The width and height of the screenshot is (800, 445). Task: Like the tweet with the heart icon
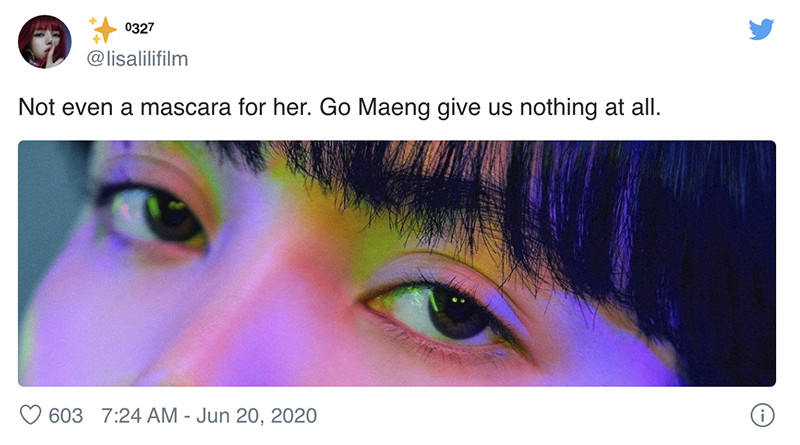pos(33,415)
